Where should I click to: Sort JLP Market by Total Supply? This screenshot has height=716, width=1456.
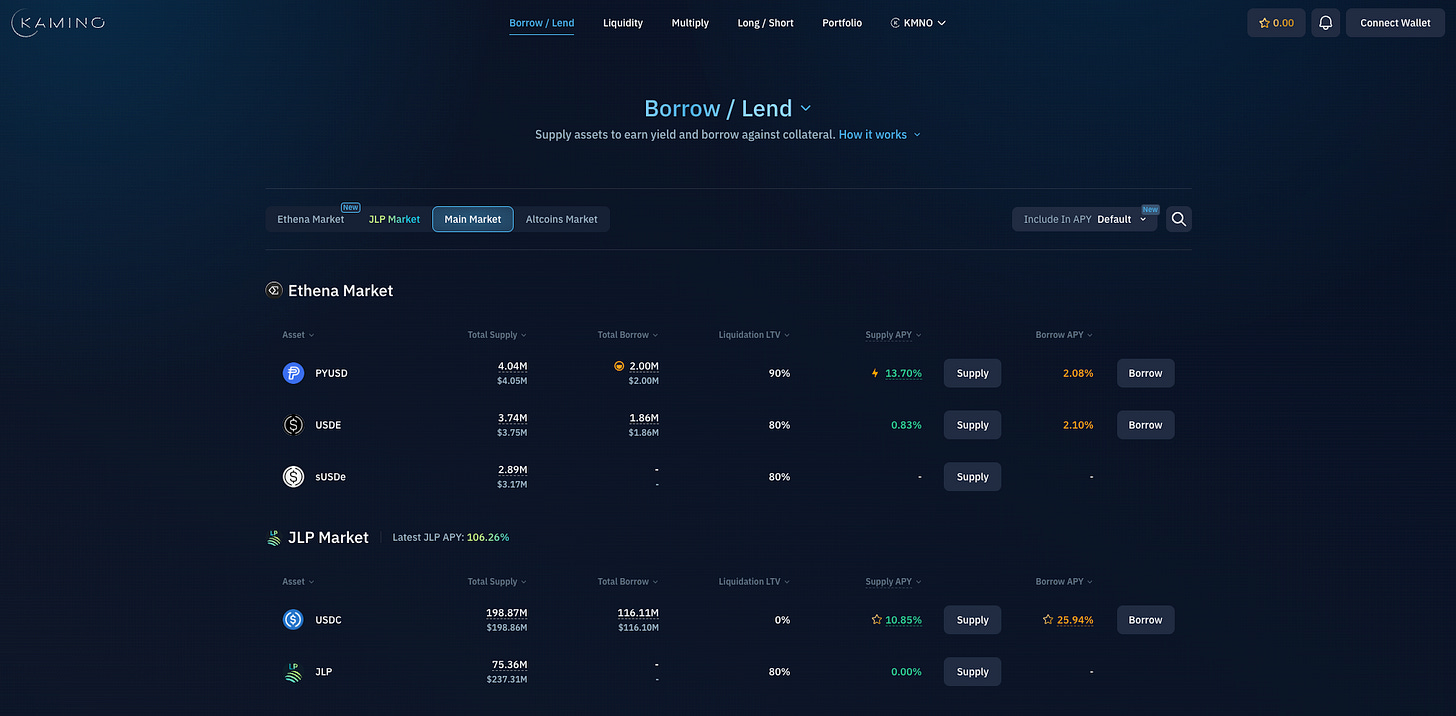(x=497, y=581)
